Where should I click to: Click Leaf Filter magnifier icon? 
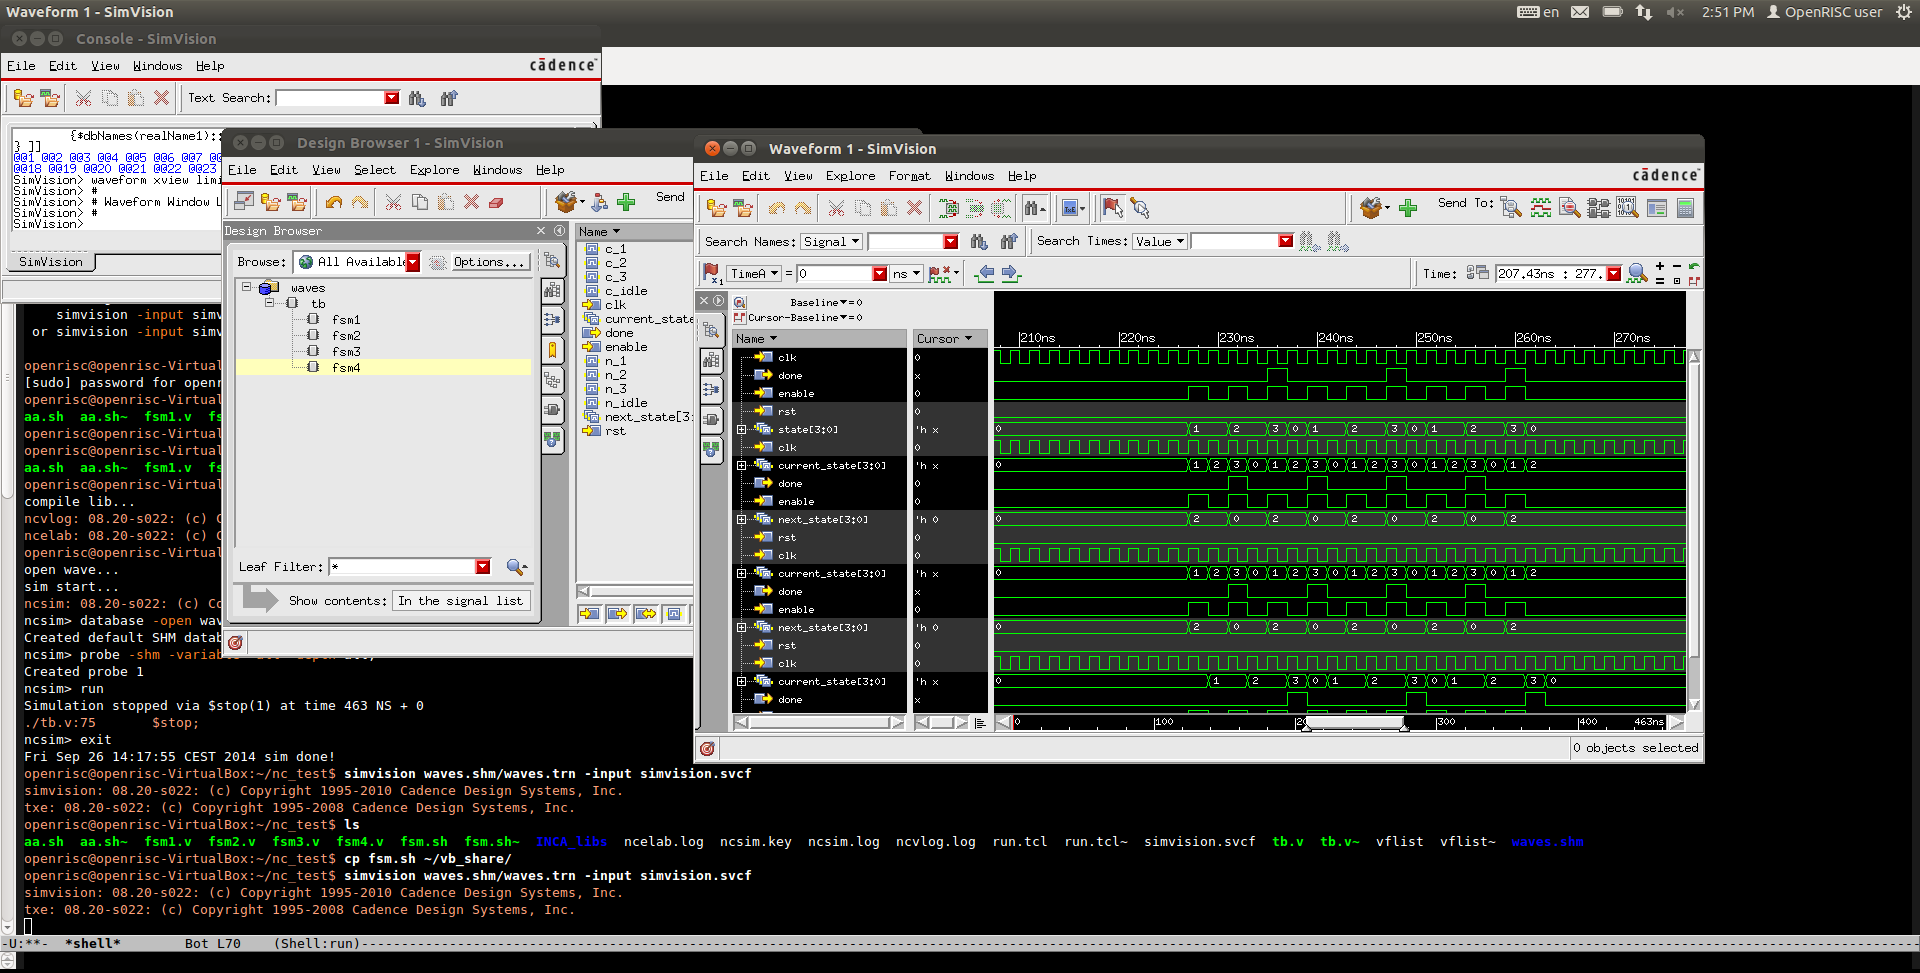tap(516, 567)
